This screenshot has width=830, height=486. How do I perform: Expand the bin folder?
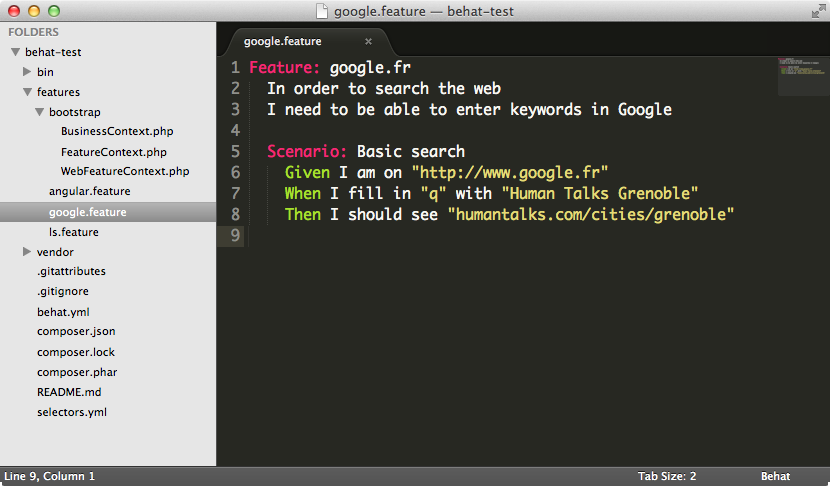(x=27, y=71)
